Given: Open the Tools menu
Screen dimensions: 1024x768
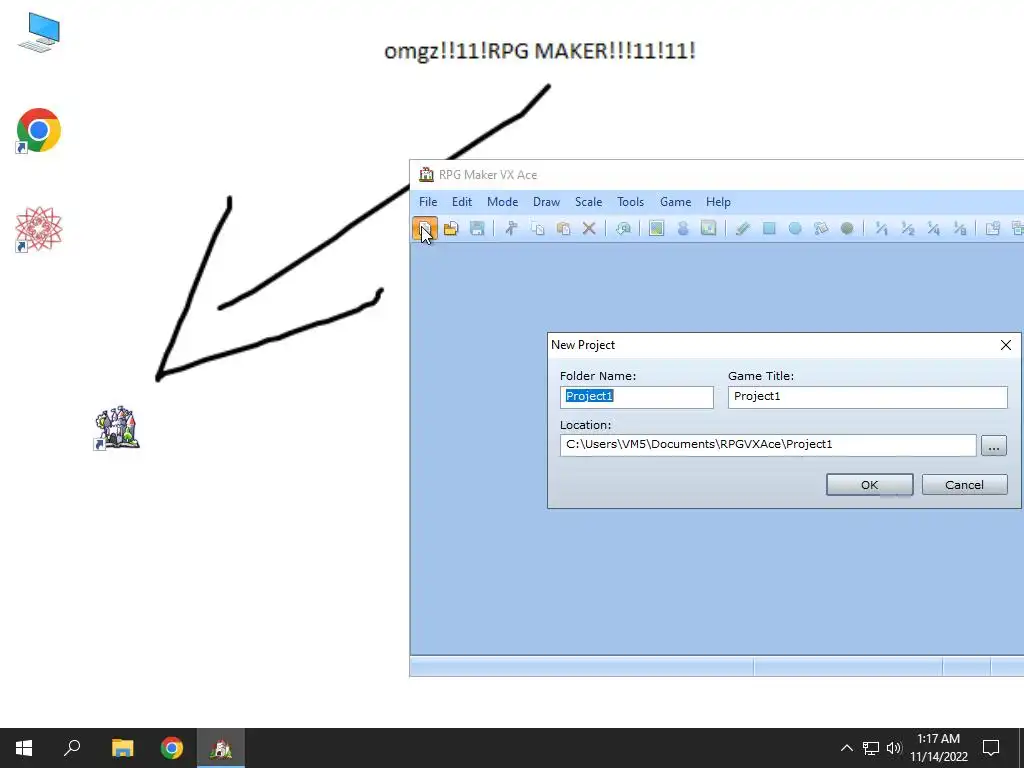Looking at the screenshot, I should (630, 202).
